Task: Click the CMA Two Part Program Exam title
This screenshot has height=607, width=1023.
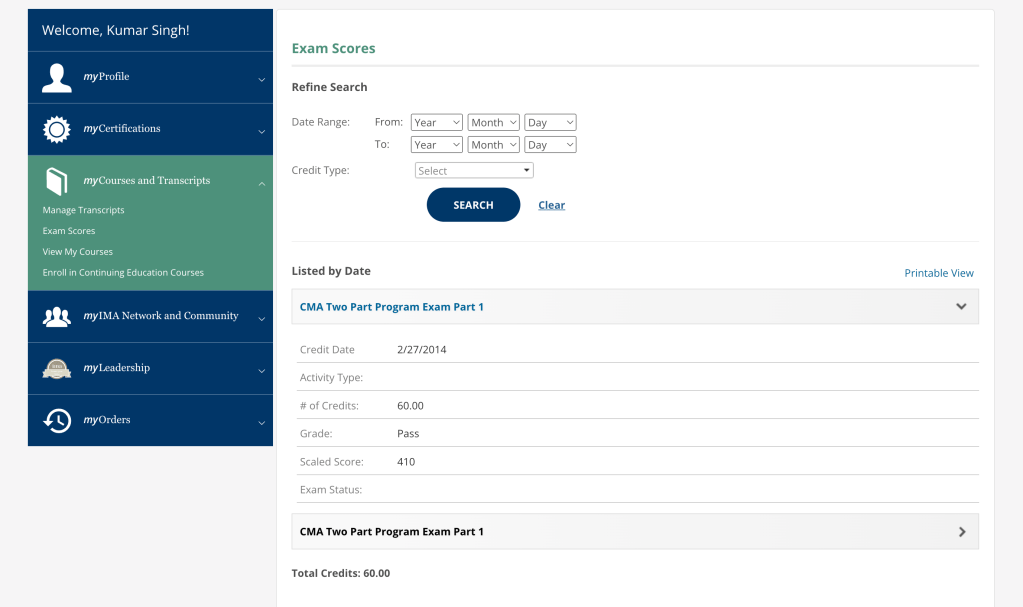Action: tap(391, 307)
